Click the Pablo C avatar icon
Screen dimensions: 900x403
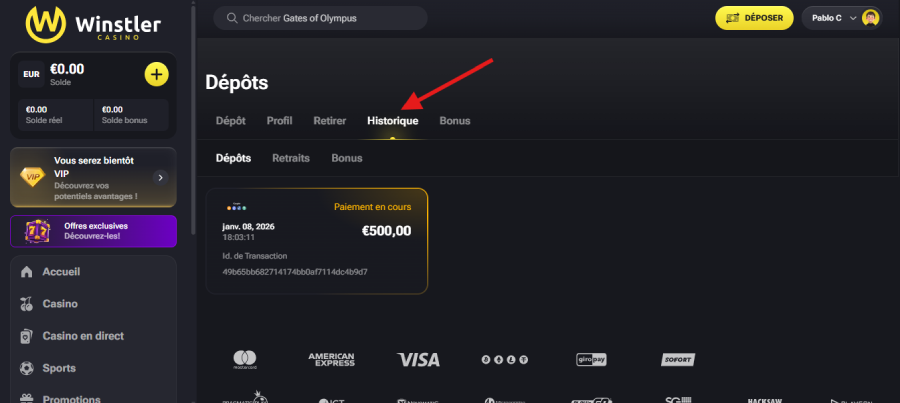click(871, 18)
